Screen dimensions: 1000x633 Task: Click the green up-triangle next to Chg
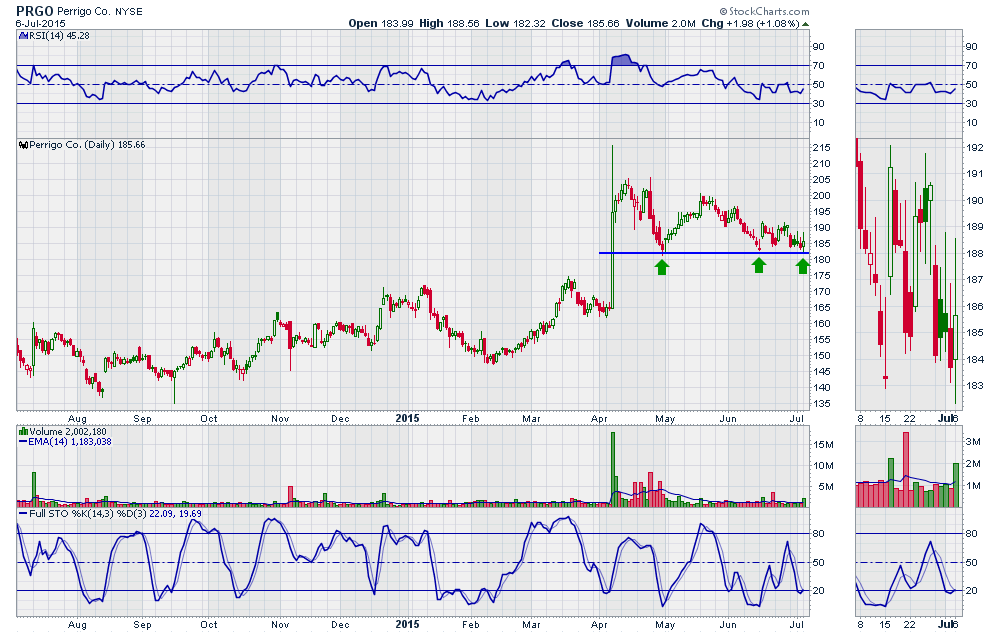806,22
